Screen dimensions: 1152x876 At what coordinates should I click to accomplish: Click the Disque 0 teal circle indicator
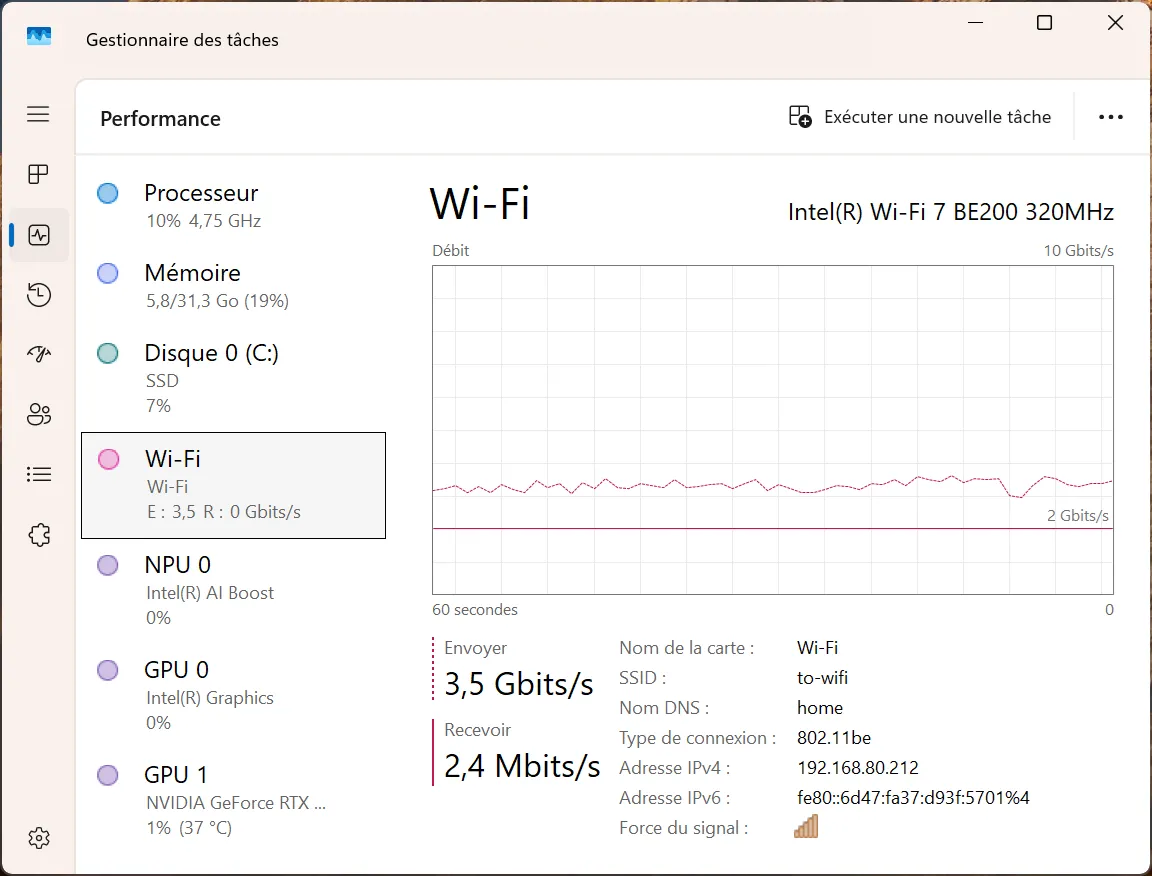108,353
